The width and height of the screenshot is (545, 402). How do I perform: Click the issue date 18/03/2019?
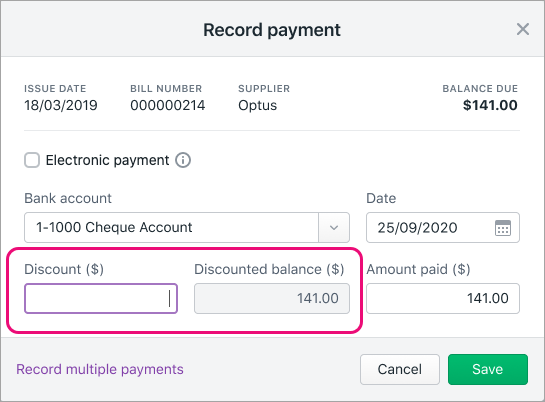click(x=61, y=105)
